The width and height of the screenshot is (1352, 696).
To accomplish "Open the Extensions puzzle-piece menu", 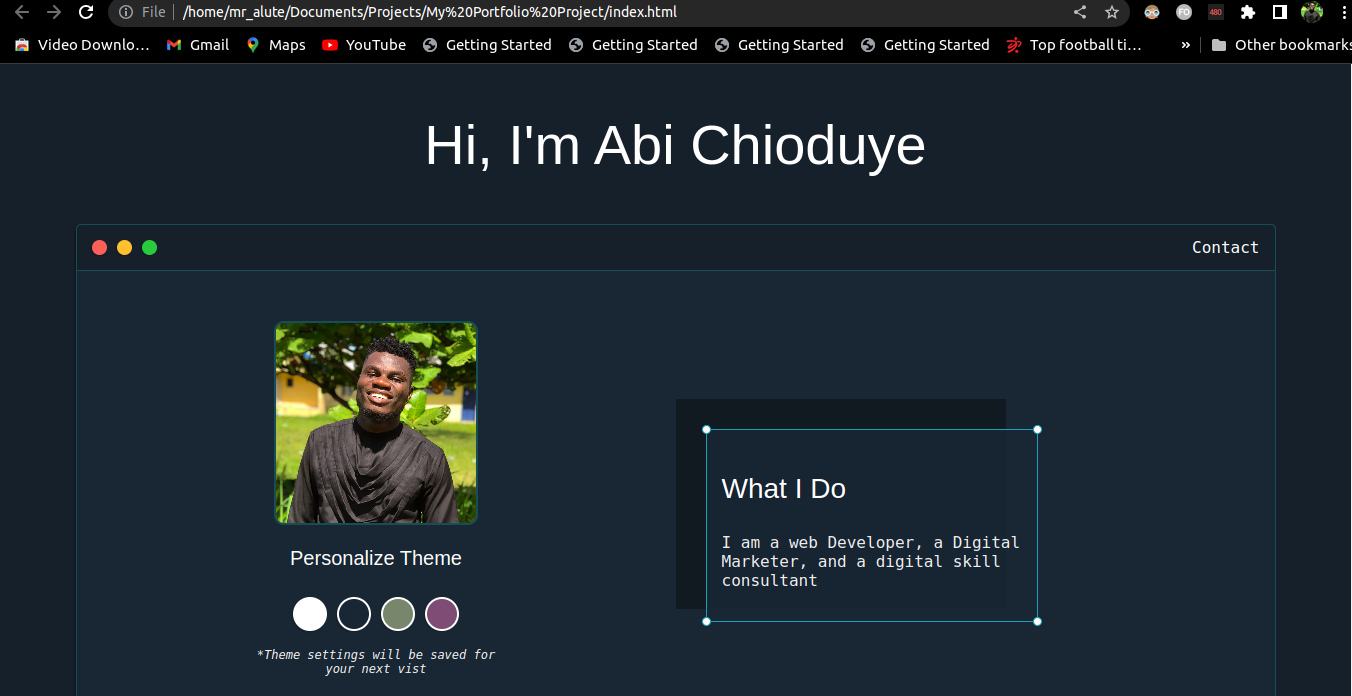I will 1247,14.
